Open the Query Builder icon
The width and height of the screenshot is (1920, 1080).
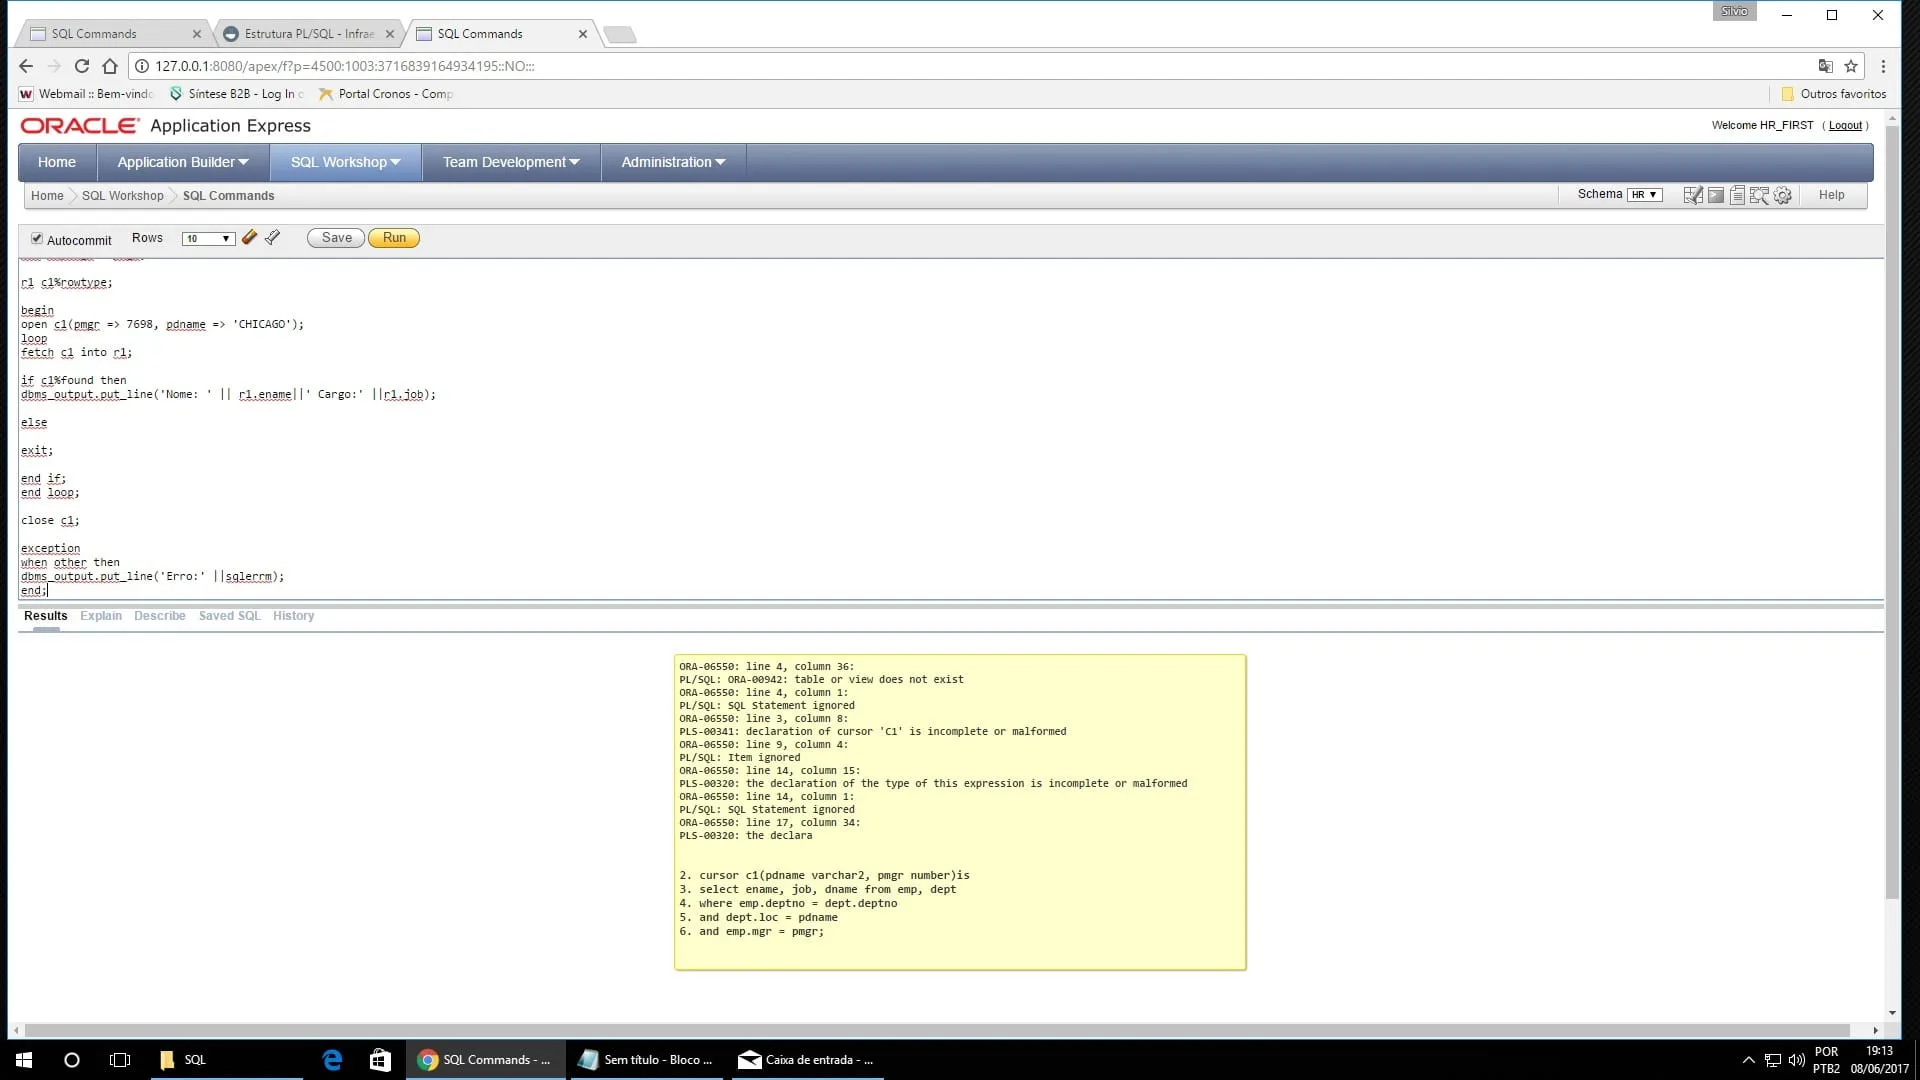point(1759,195)
